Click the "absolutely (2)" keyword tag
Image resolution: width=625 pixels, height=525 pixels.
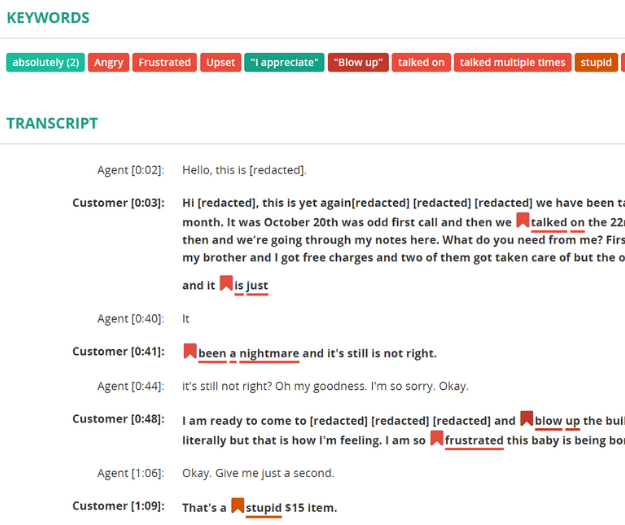pos(45,63)
